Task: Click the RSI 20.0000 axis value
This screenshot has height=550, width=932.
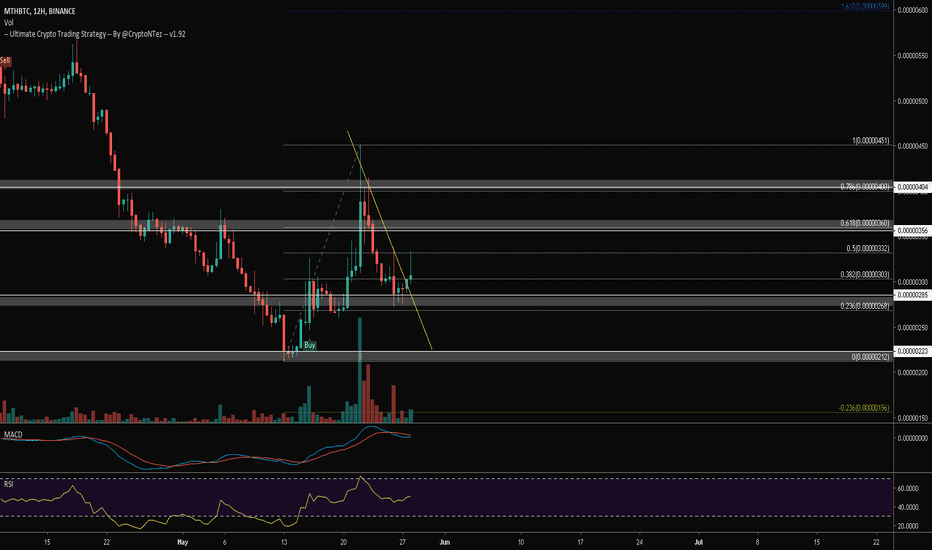Action: coord(908,526)
